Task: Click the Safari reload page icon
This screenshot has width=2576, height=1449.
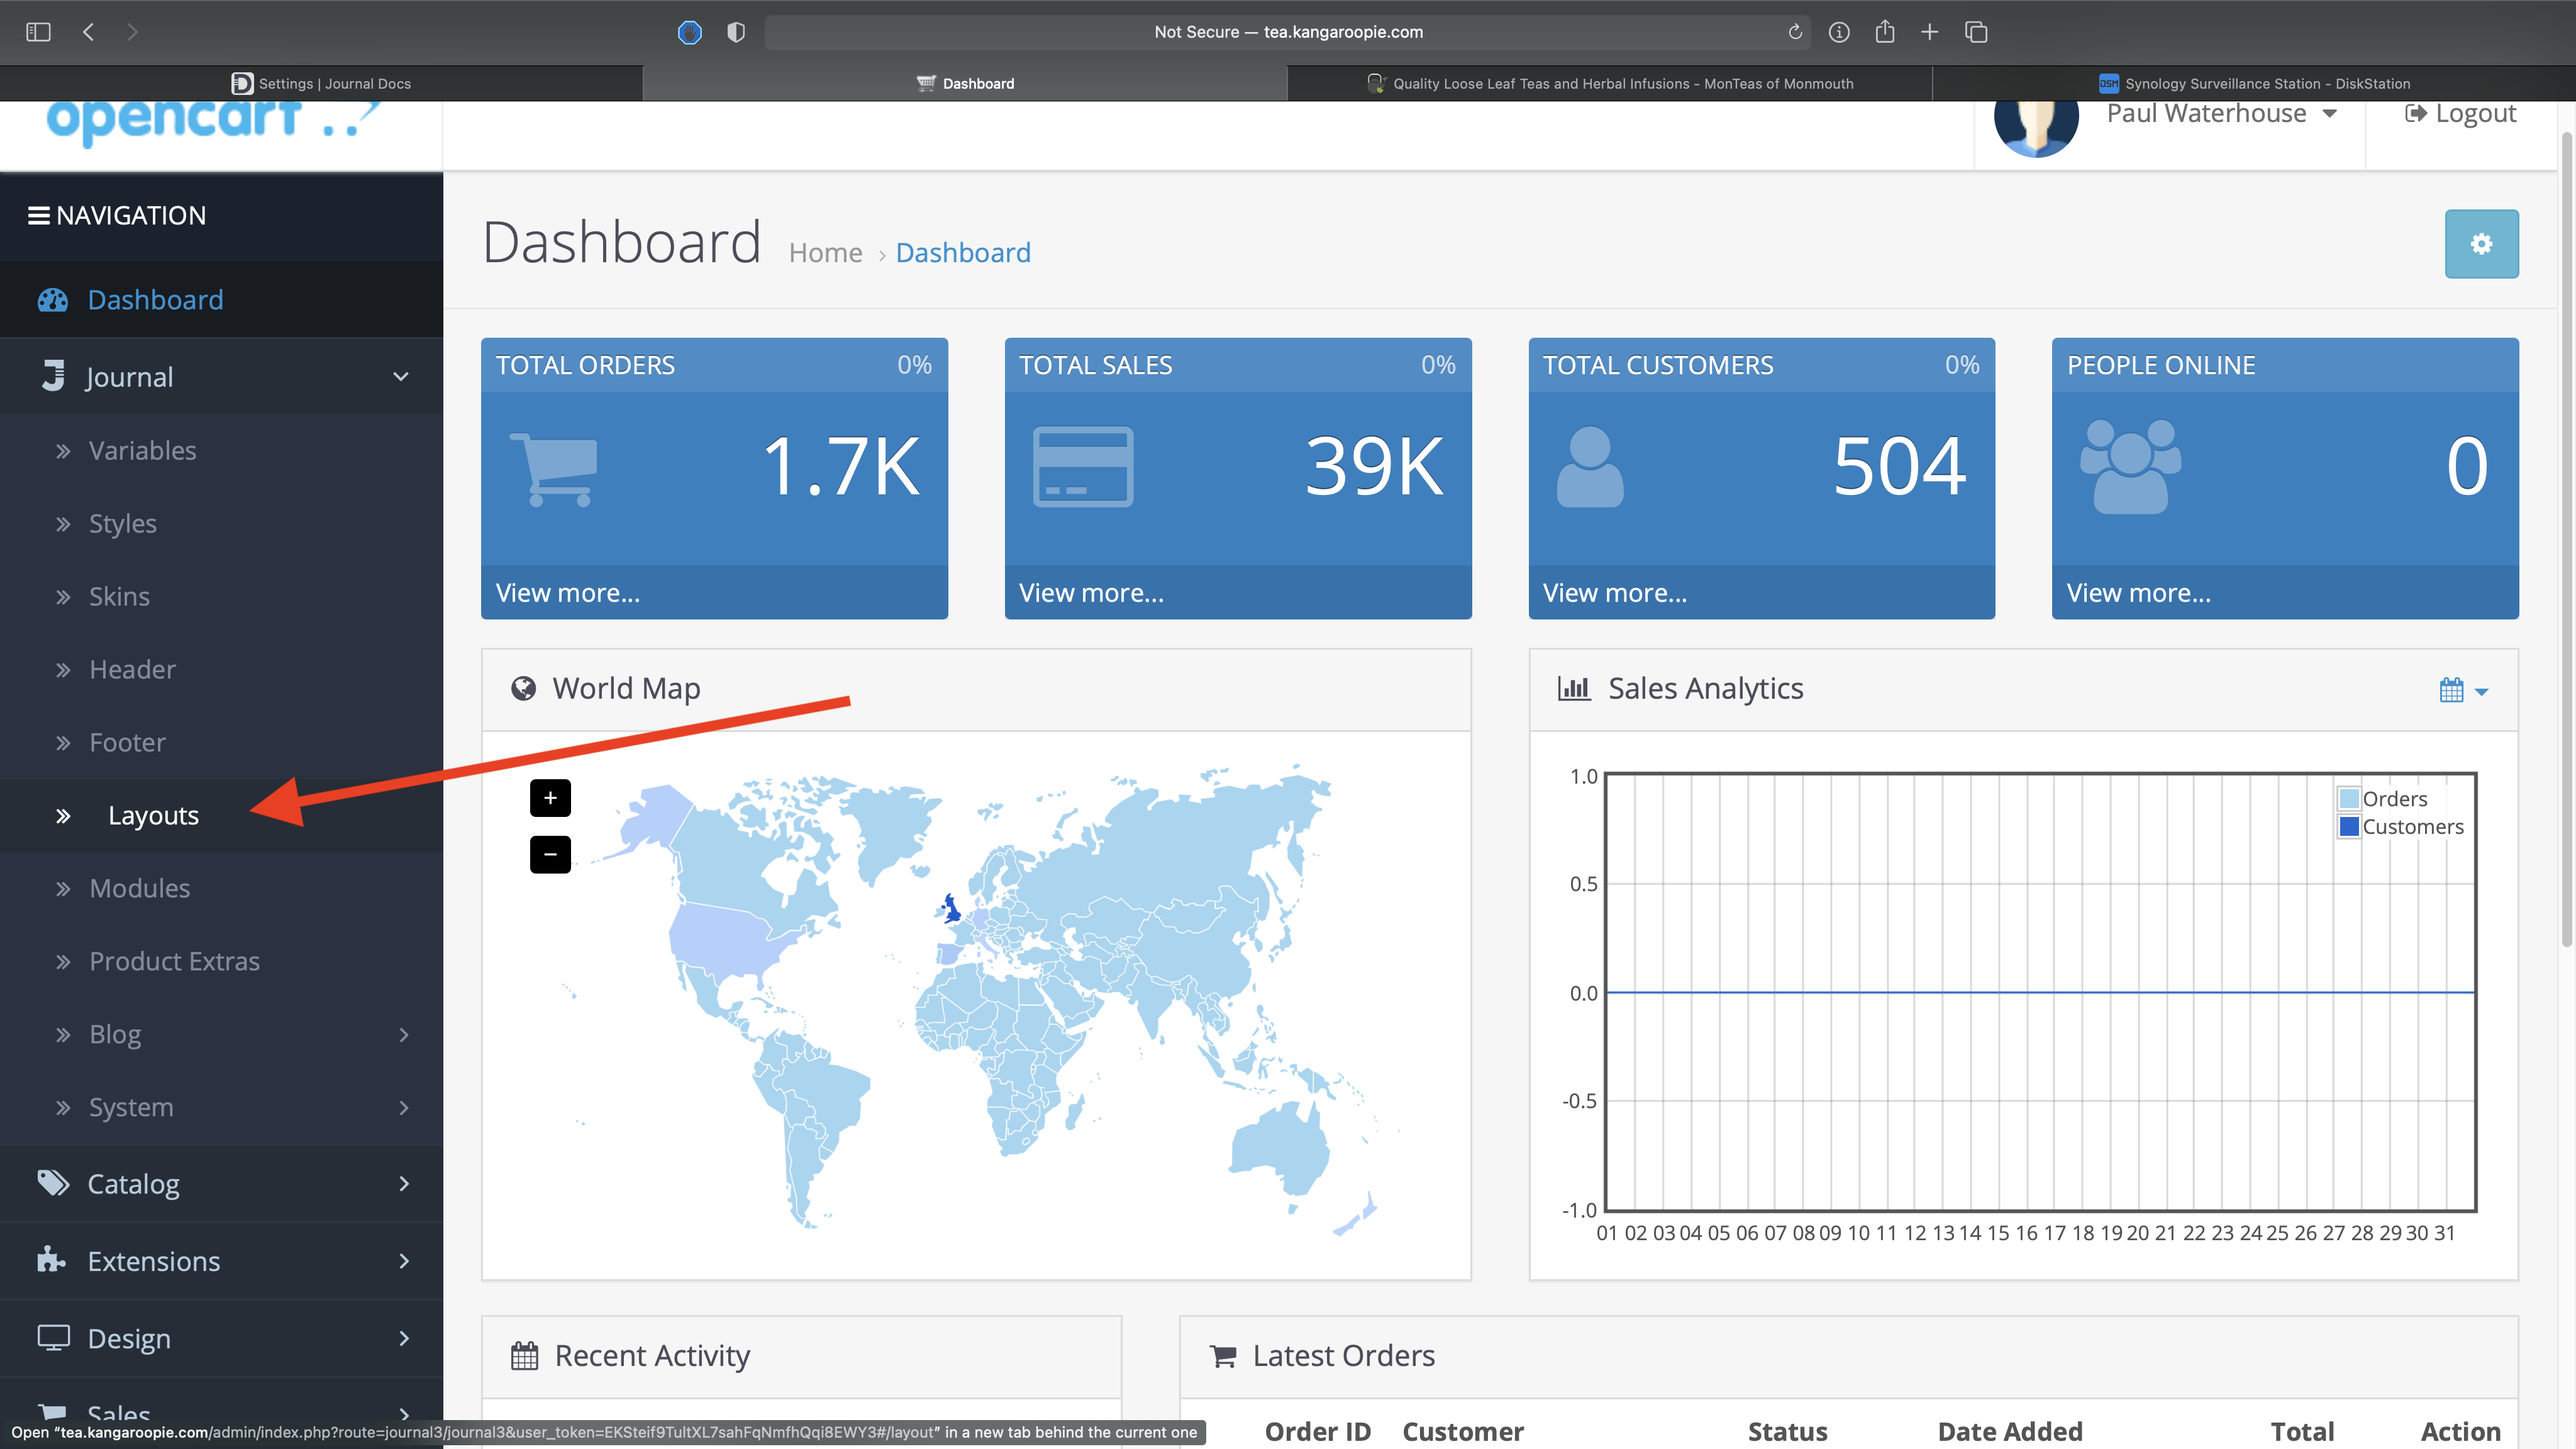Action: (x=1795, y=32)
